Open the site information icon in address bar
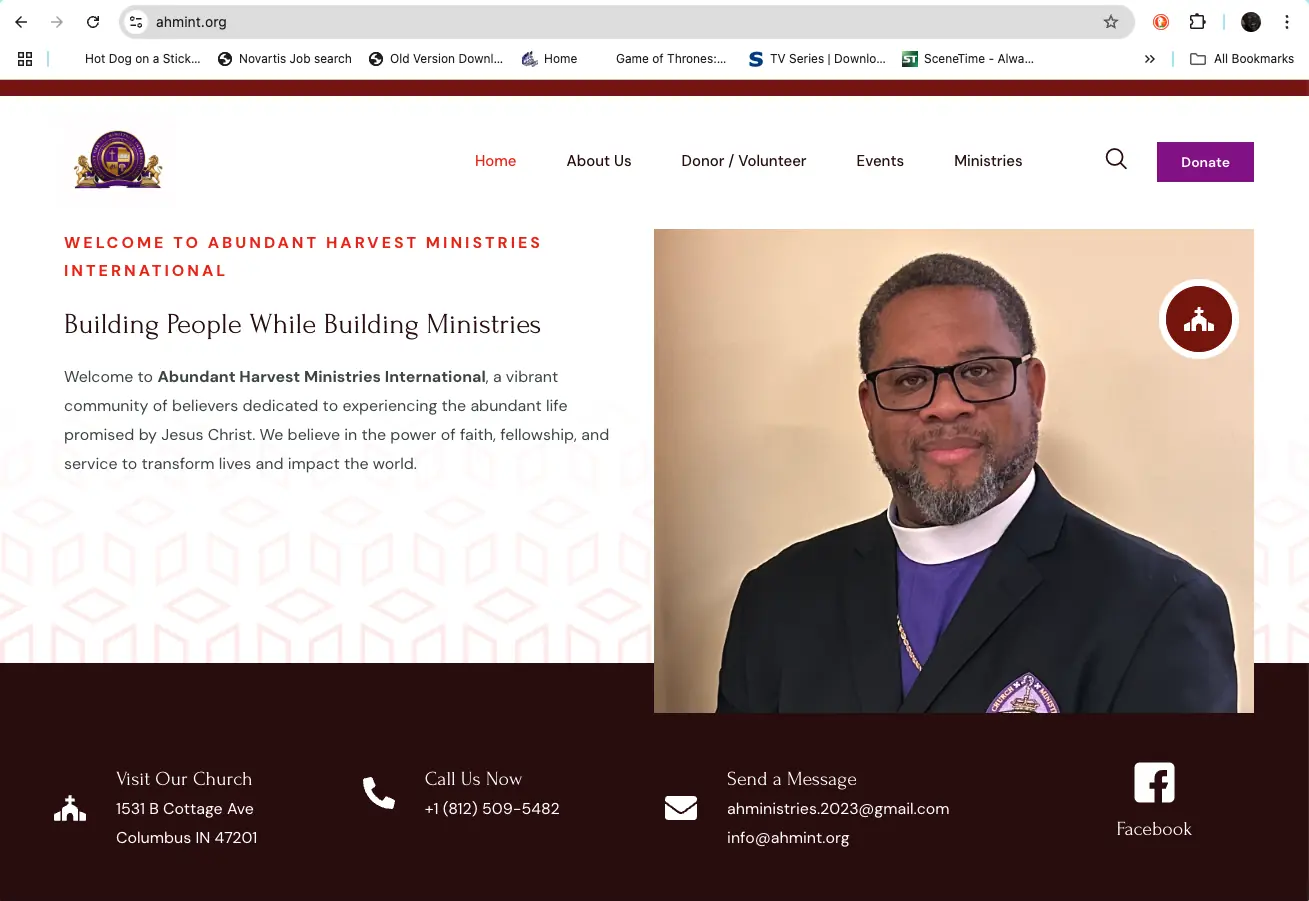 pyautogui.click(x=137, y=22)
